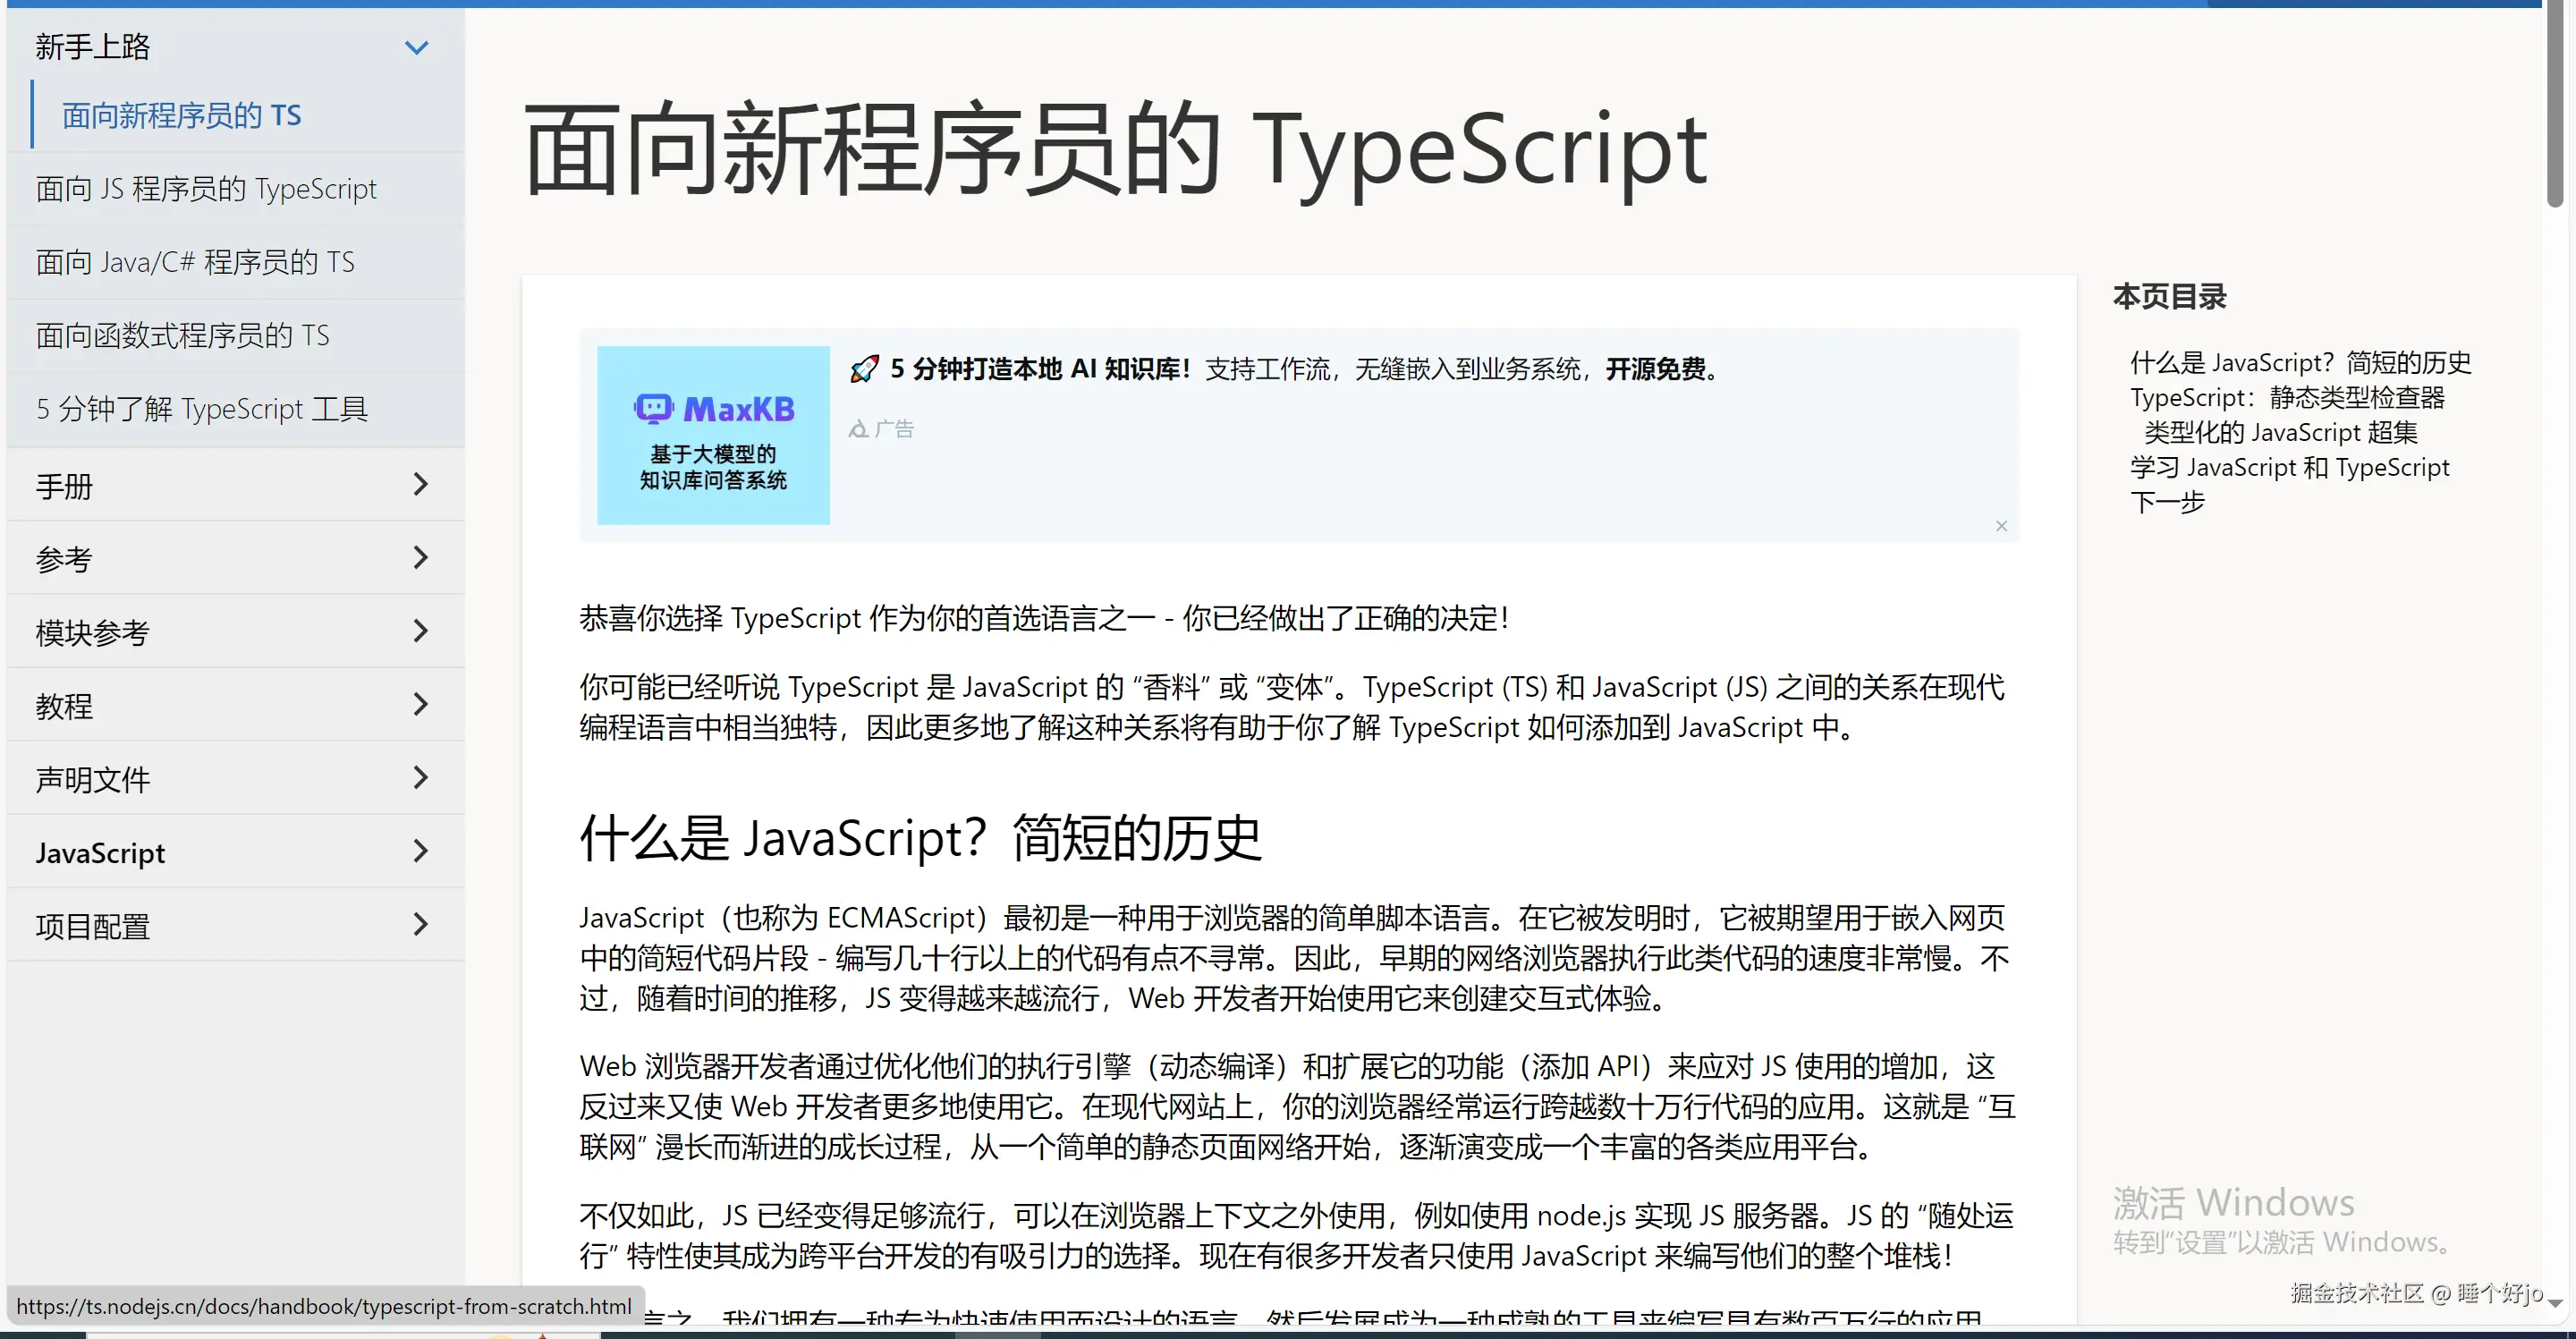This screenshot has width=2576, height=1339.
Task: Go to 下一步 in page contents
Action: tap(2167, 502)
